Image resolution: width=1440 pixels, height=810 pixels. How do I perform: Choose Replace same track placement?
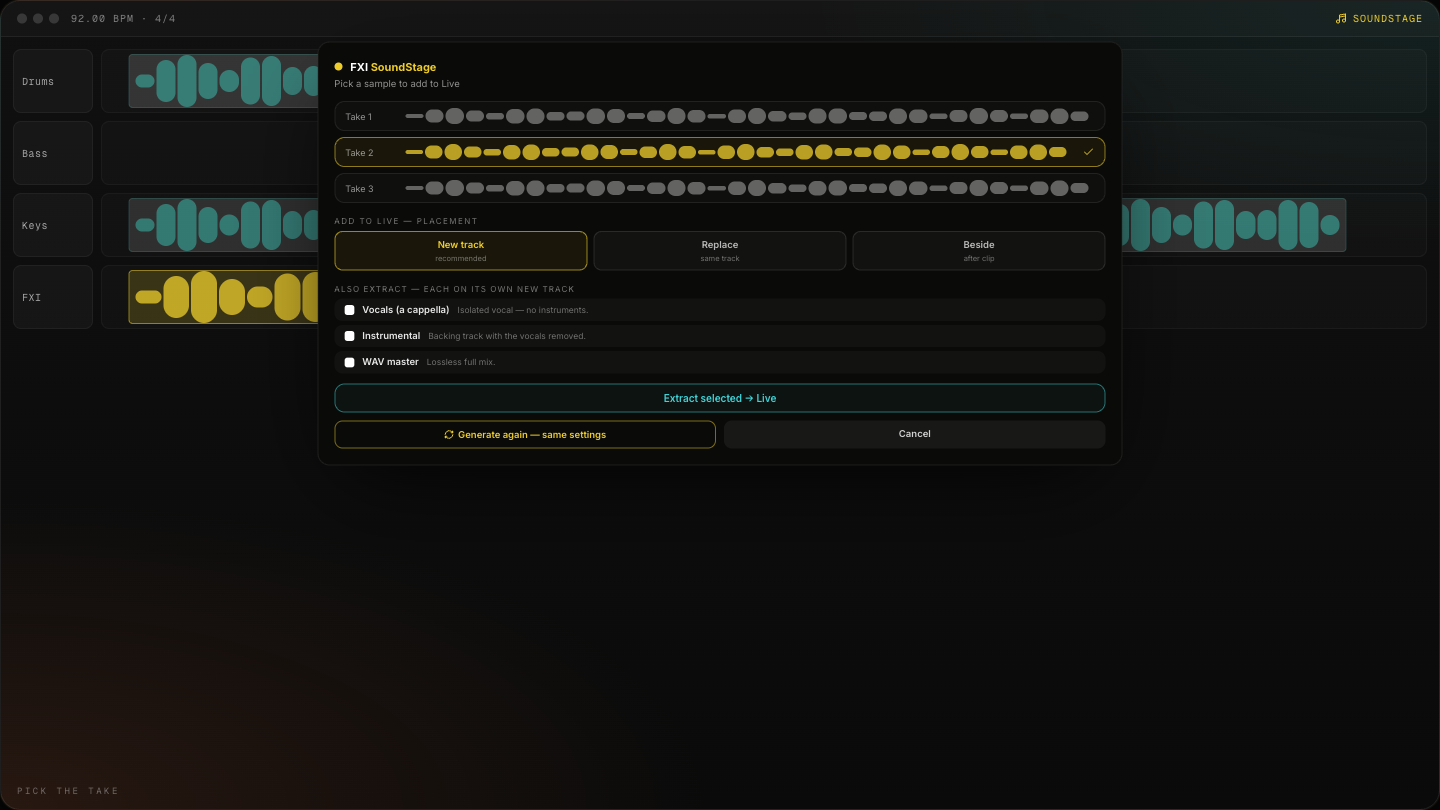point(720,251)
